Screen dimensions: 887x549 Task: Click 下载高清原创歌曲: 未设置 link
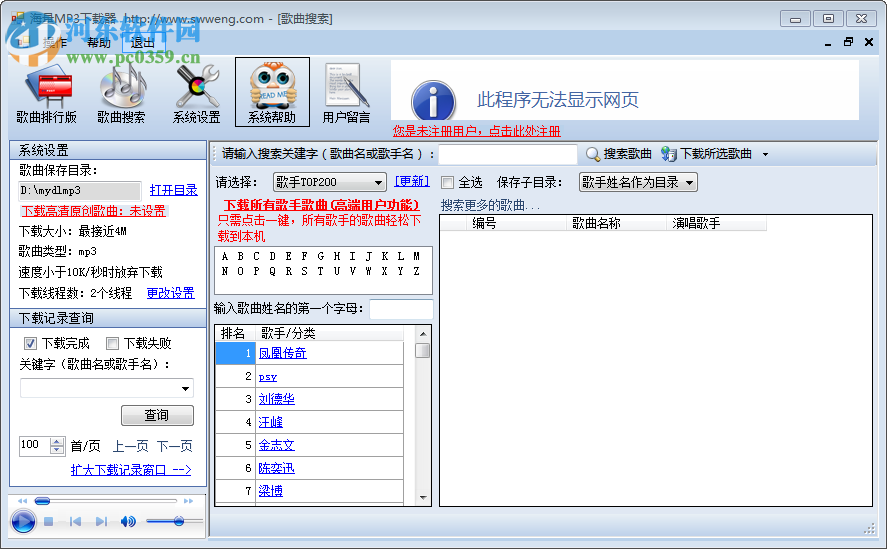pos(93,211)
